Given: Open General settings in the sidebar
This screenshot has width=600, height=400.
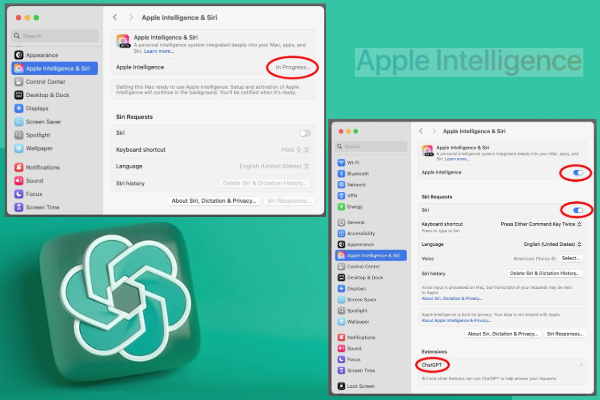Looking at the screenshot, I should tap(351, 222).
